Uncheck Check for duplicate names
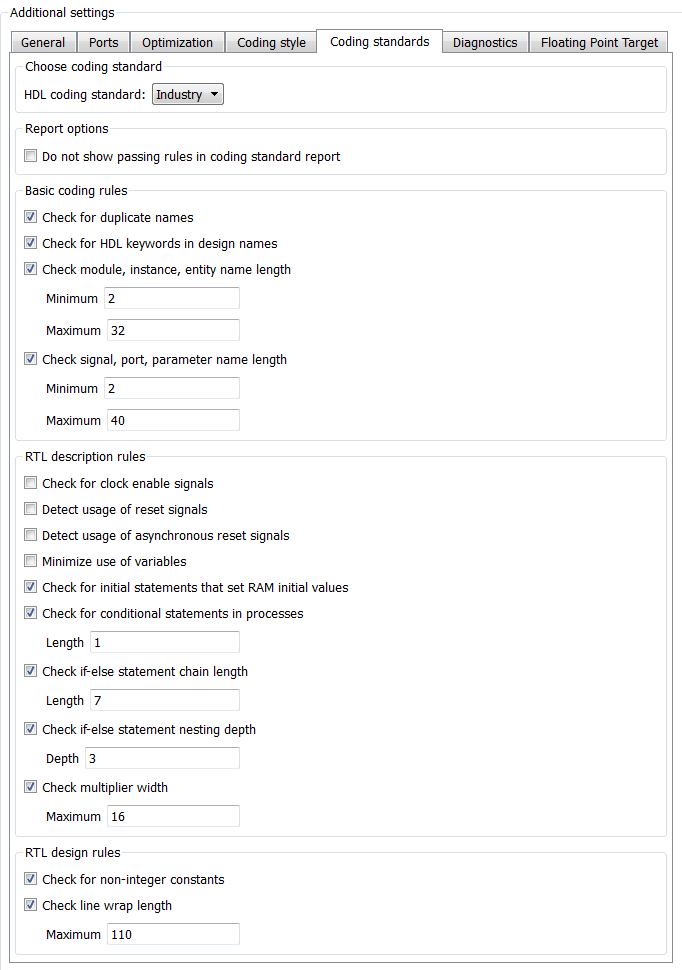Screen dimensions: 682x970 tap(32, 218)
